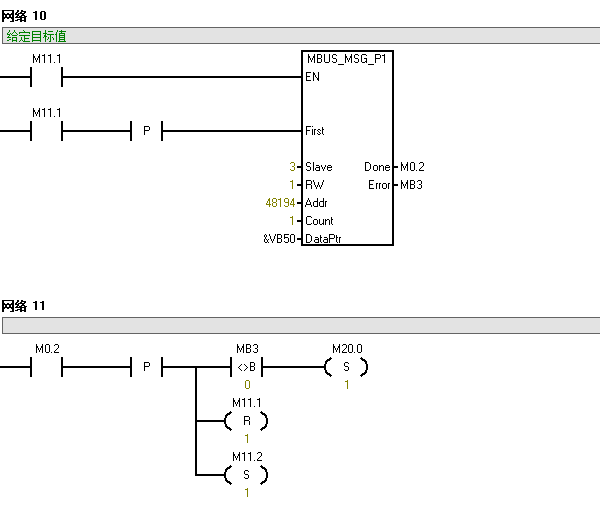Screen dimensions: 600x511
Task: Click the Addr pin label on the block
Action: (316, 203)
